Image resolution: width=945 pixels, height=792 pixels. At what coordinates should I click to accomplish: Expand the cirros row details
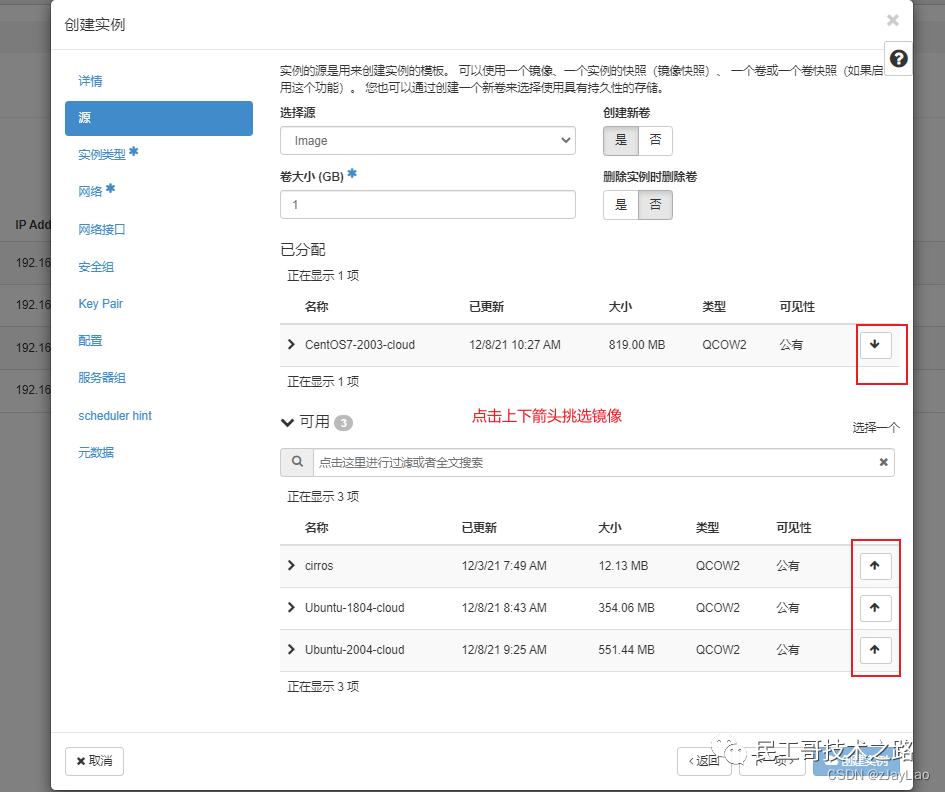[x=291, y=565]
